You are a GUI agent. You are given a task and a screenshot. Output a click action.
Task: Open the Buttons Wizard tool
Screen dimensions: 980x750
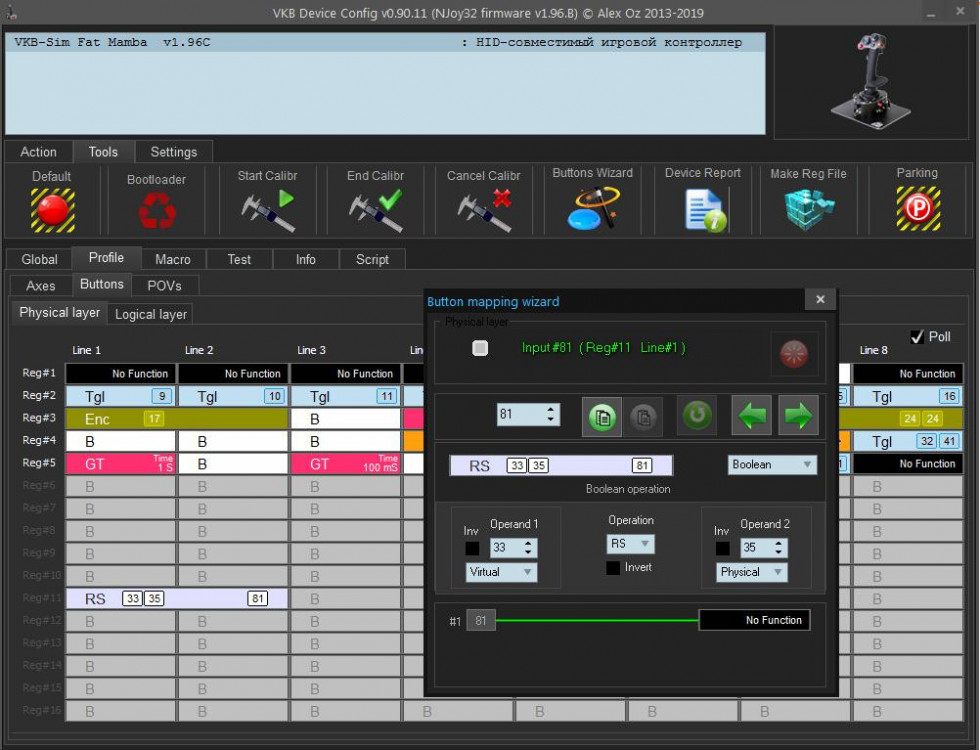point(592,207)
